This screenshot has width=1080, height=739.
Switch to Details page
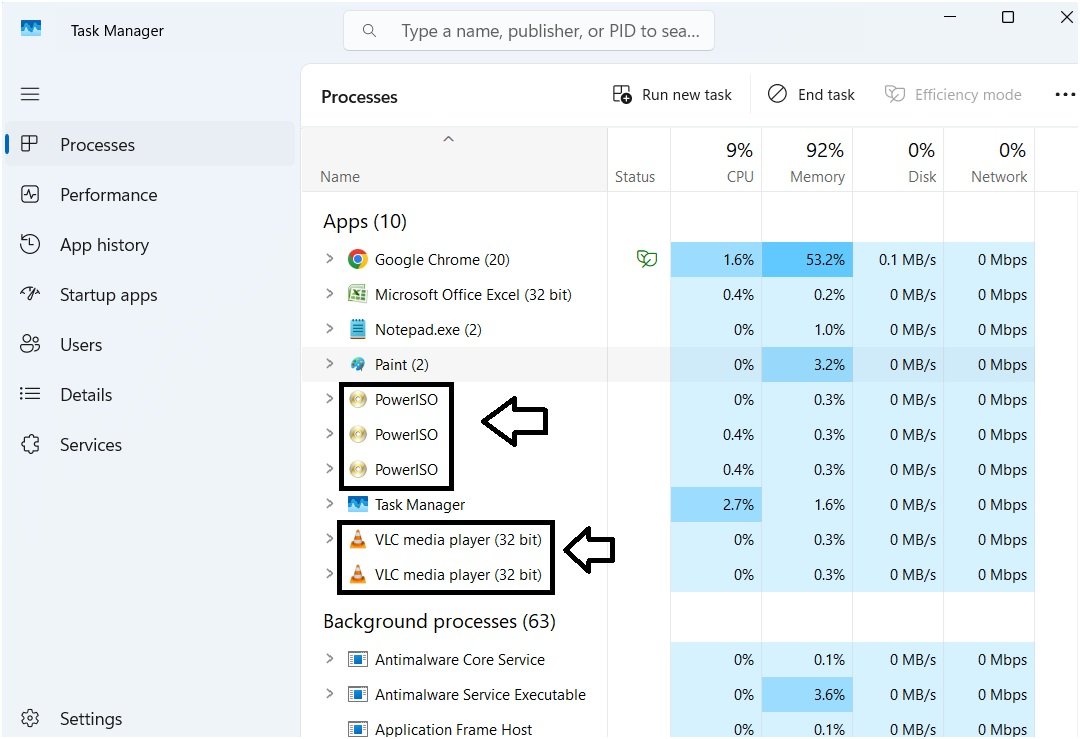(x=150, y=395)
